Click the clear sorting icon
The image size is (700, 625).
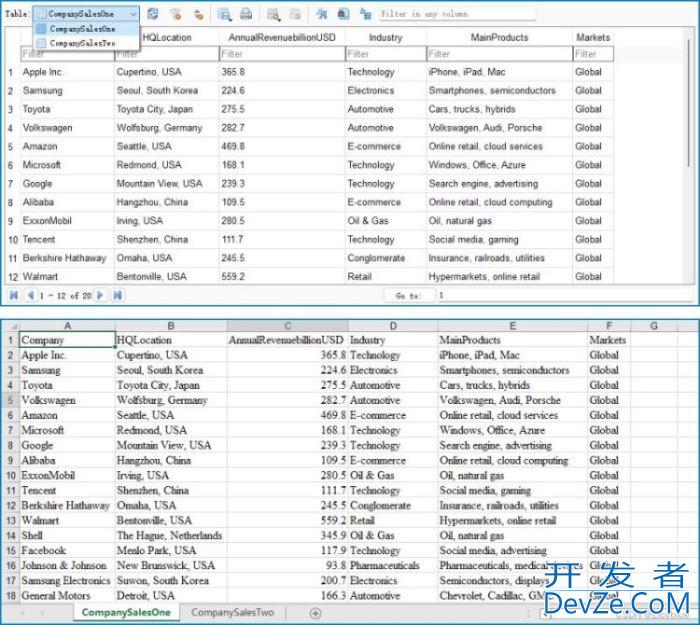pos(199,14)
